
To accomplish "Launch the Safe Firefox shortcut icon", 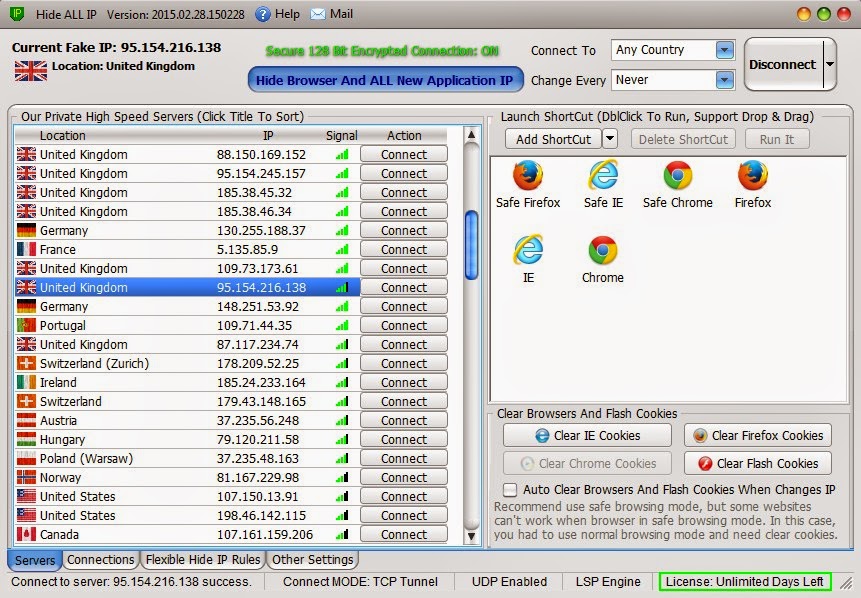I will 528,175.
